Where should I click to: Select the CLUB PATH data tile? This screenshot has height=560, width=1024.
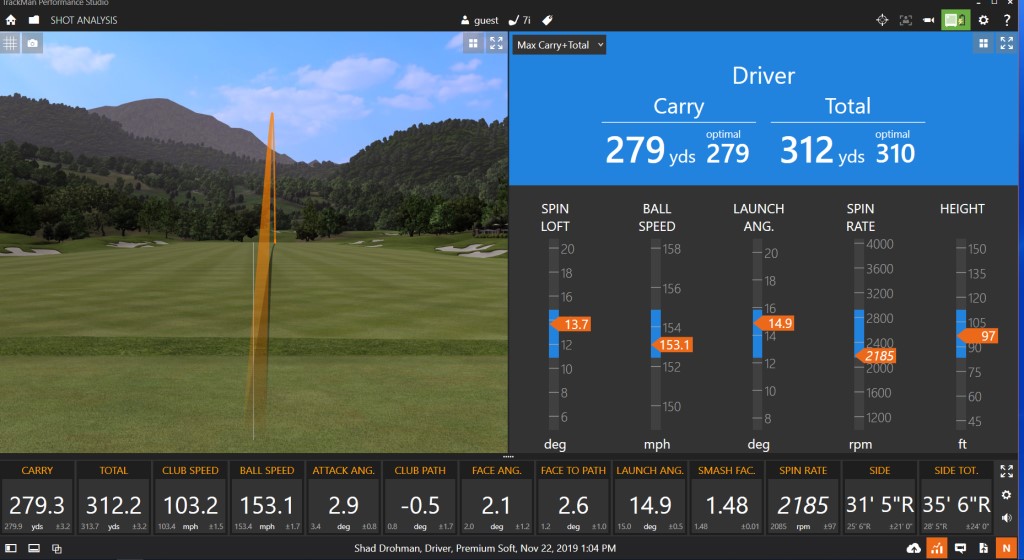[x=420, y=498]
